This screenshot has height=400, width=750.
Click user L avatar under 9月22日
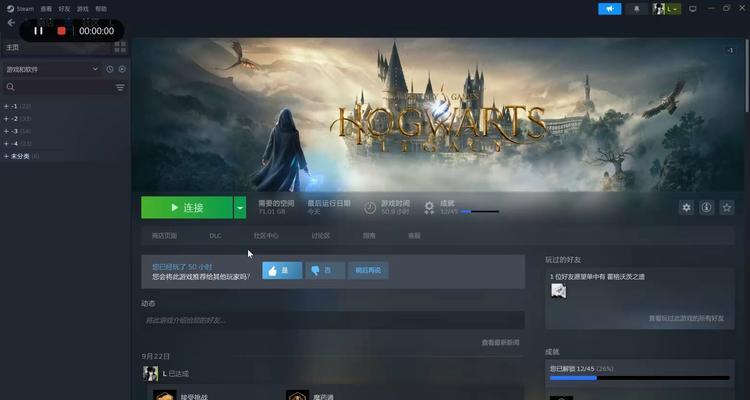click(151, 374)
